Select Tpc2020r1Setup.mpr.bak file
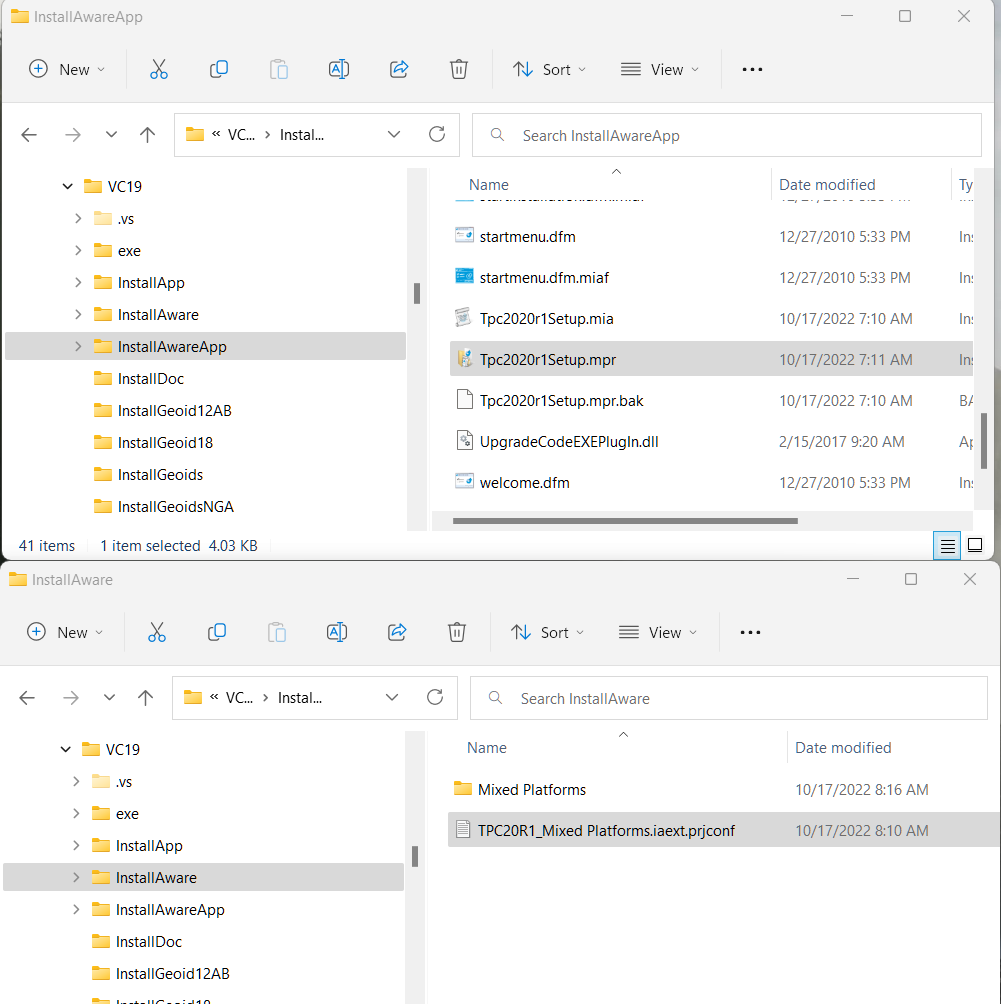 pyautogui.click(x=561, y=401)
